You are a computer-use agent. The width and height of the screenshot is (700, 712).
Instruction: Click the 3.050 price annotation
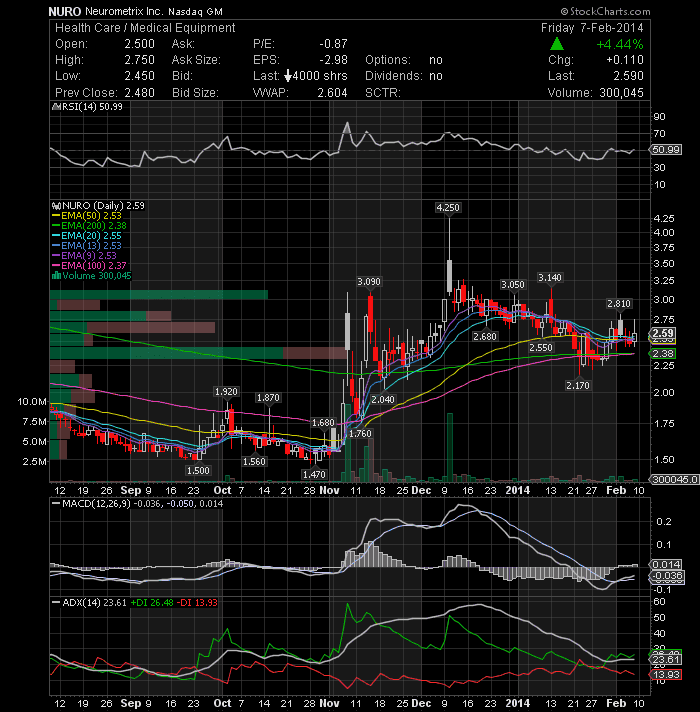513,285
